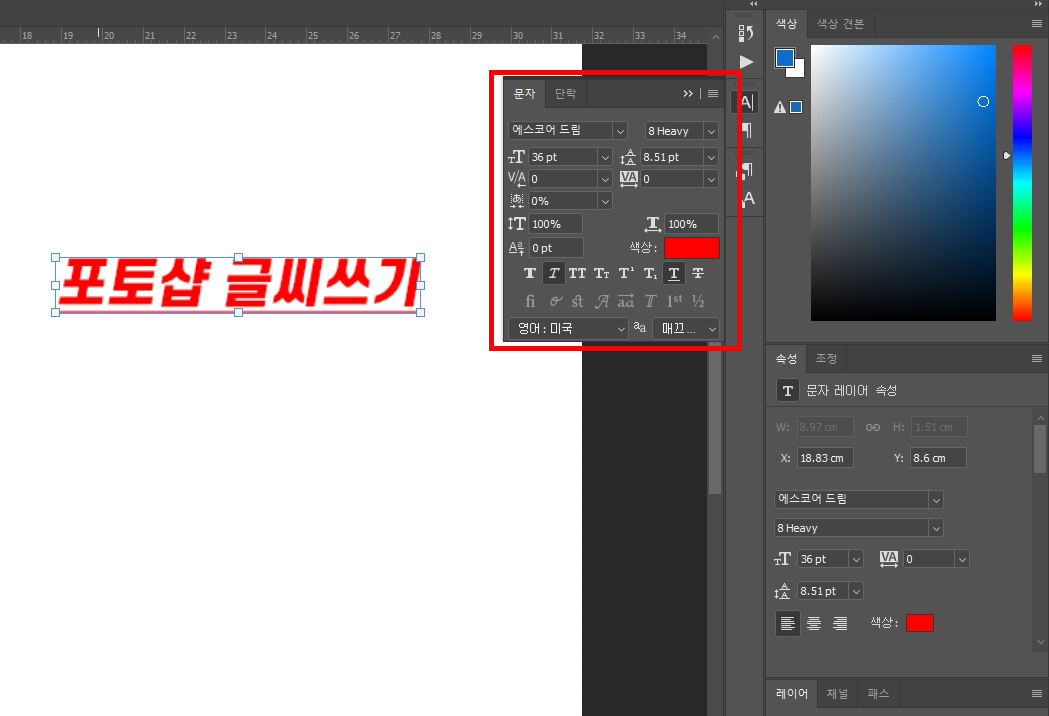Viewport: 1049px width, 716px height.
Task: Open the red text color swatch in Character panel
Action: [692, 248]
